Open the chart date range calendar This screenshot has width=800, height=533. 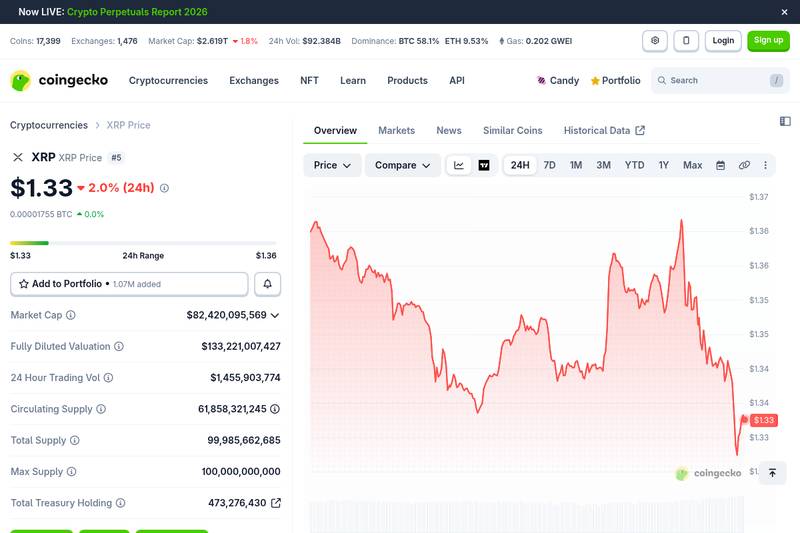pyautogui.click(x=720, y=165)
